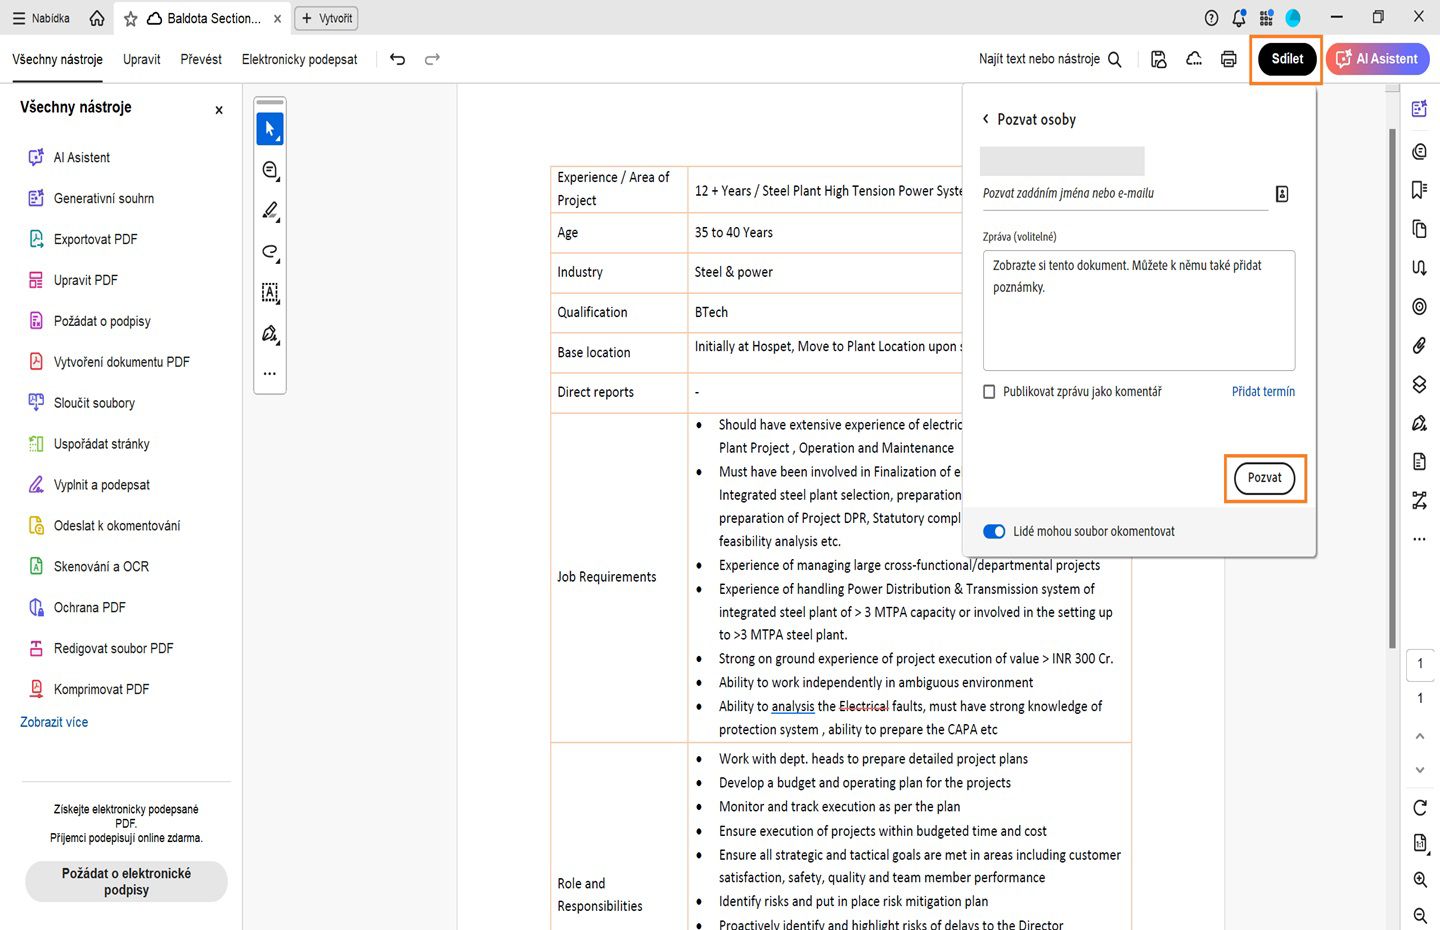Click Zobrazit více link
The width and height of the screenshot is (1440, 930).
[54, 722]
